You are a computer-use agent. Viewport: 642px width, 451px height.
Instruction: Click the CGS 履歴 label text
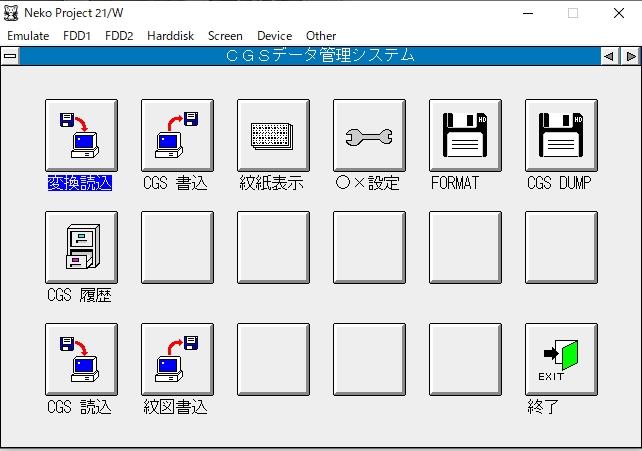79,295
